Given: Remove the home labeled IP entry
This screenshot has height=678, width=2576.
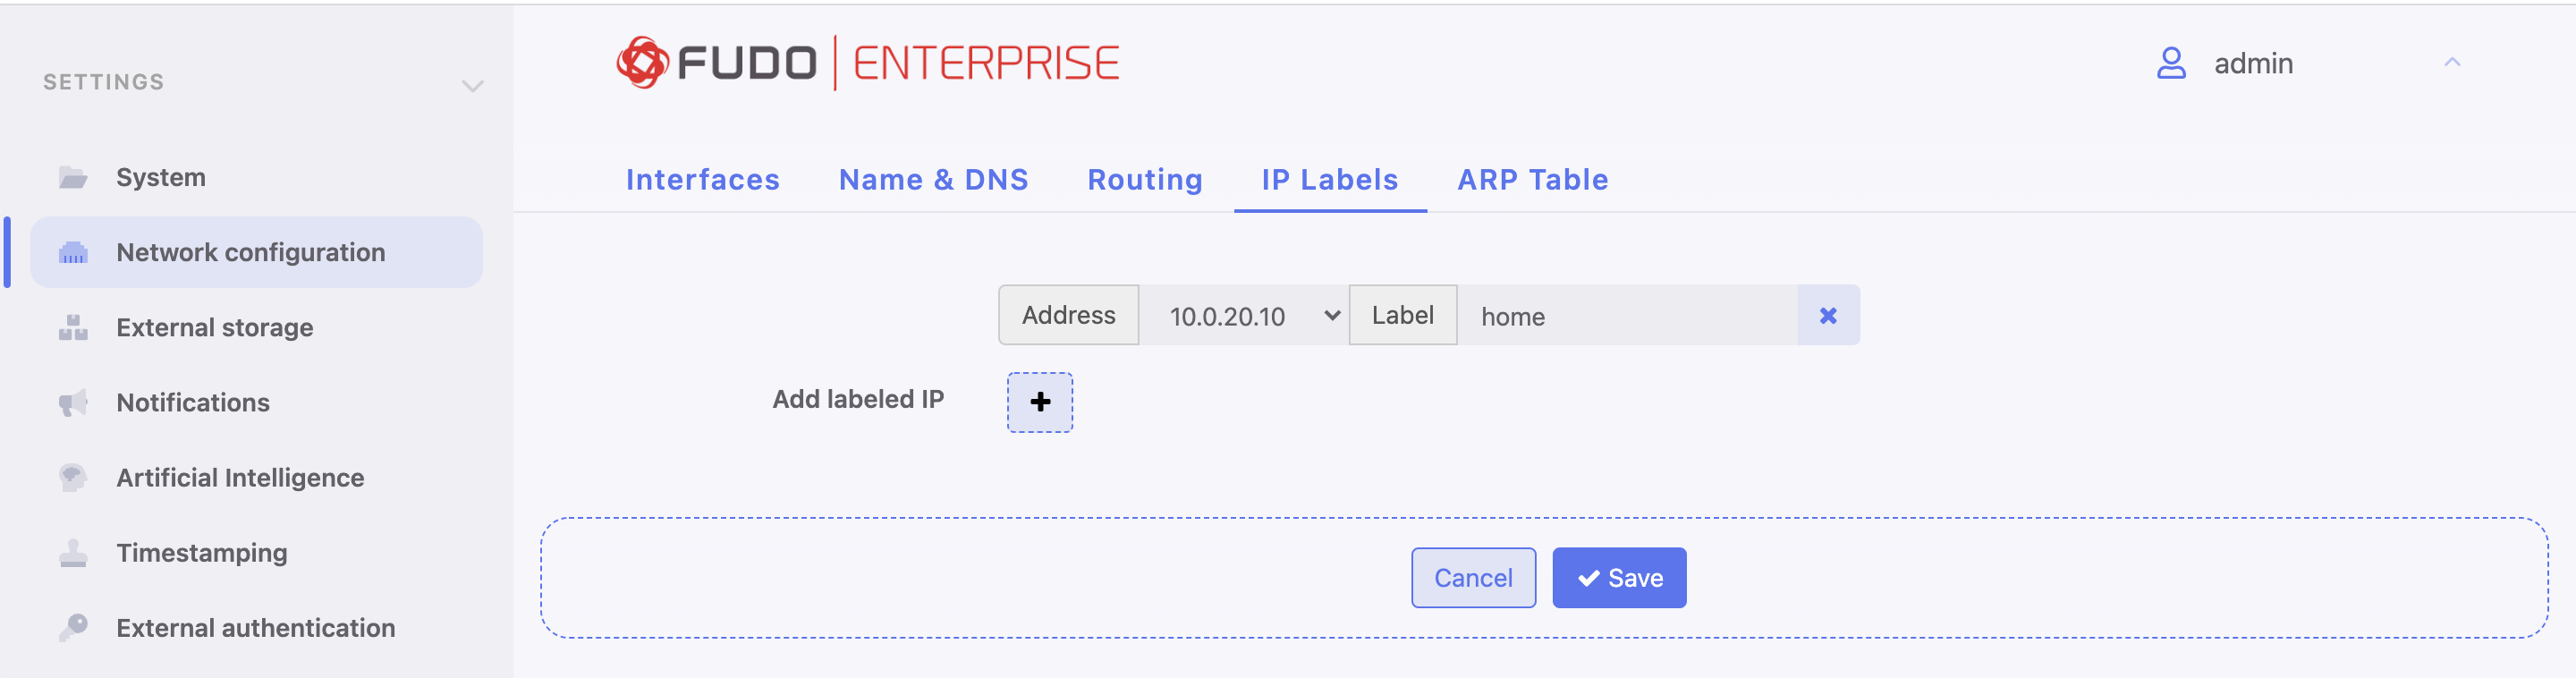Looking at the screenshot, I should tap(1828, 316).
